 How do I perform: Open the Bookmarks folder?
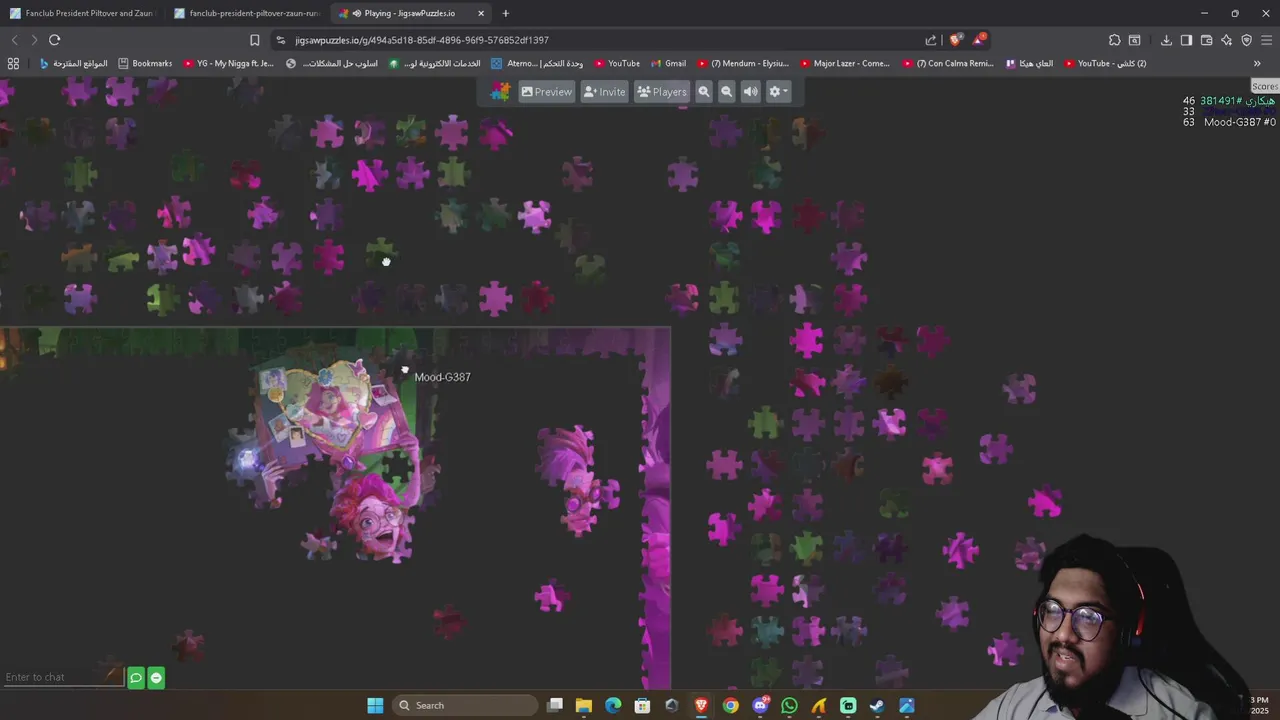coord(145,63)
